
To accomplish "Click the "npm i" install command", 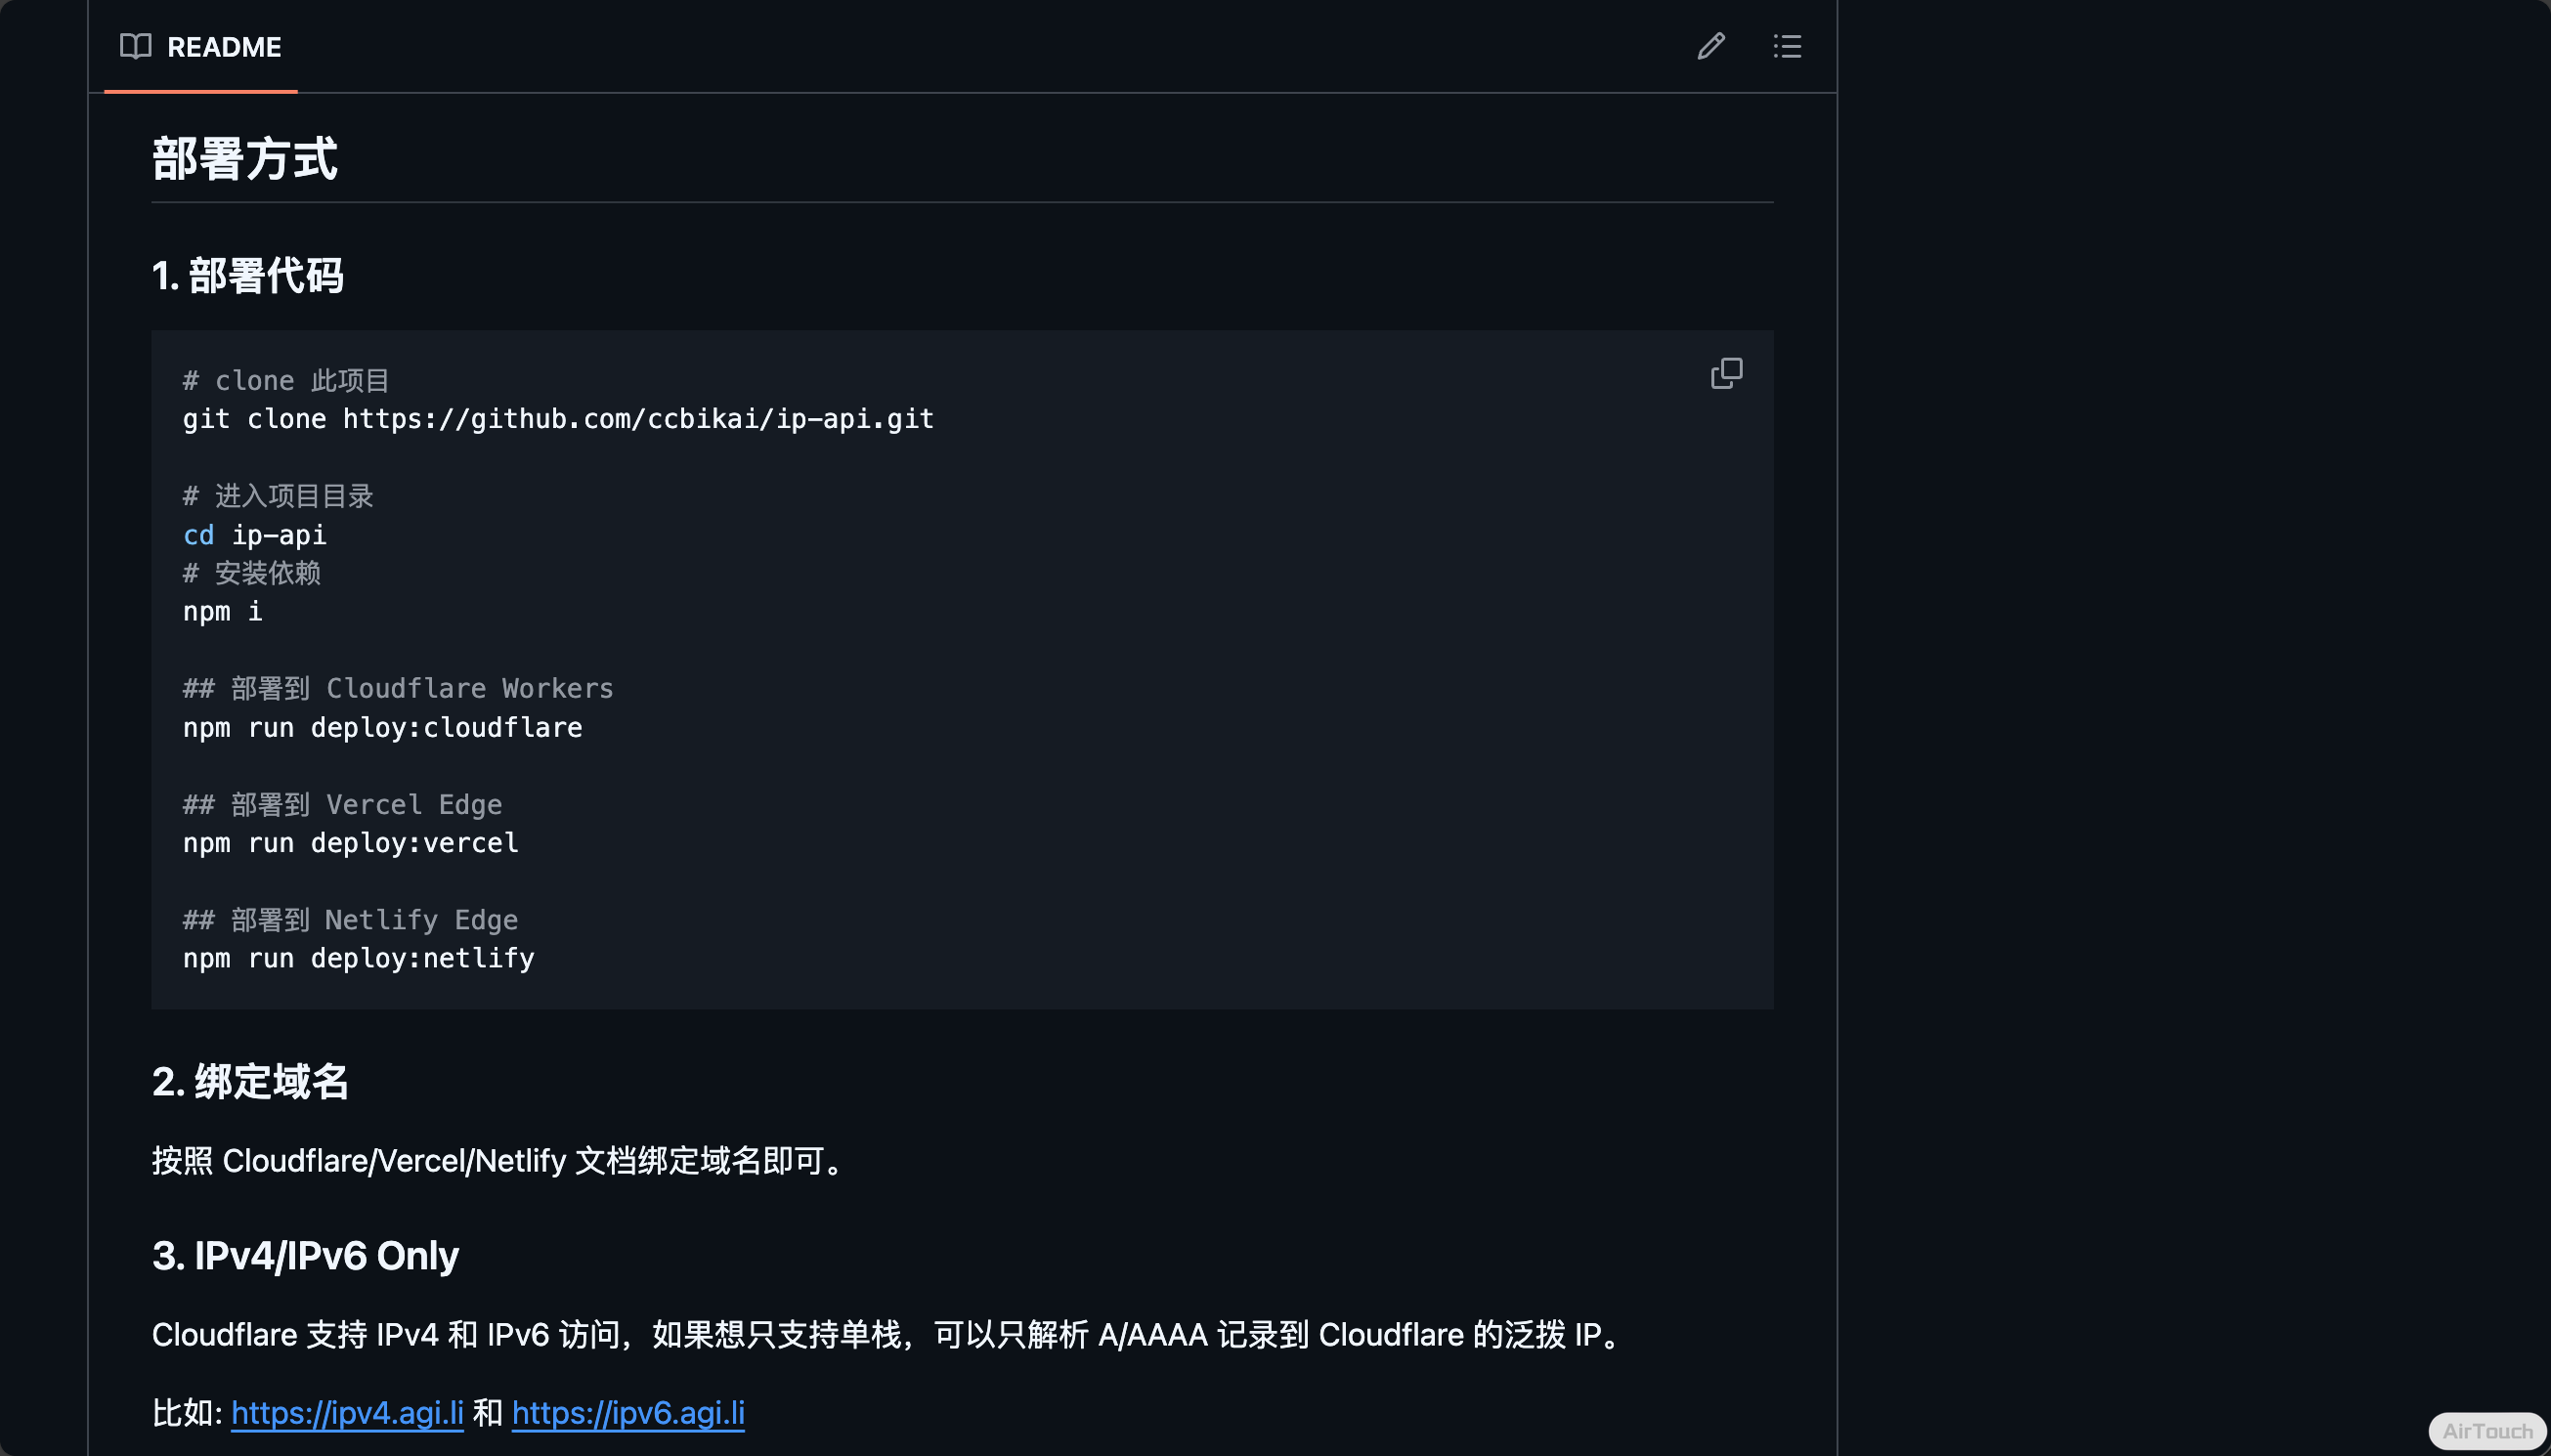I will (x=222, y=611).
